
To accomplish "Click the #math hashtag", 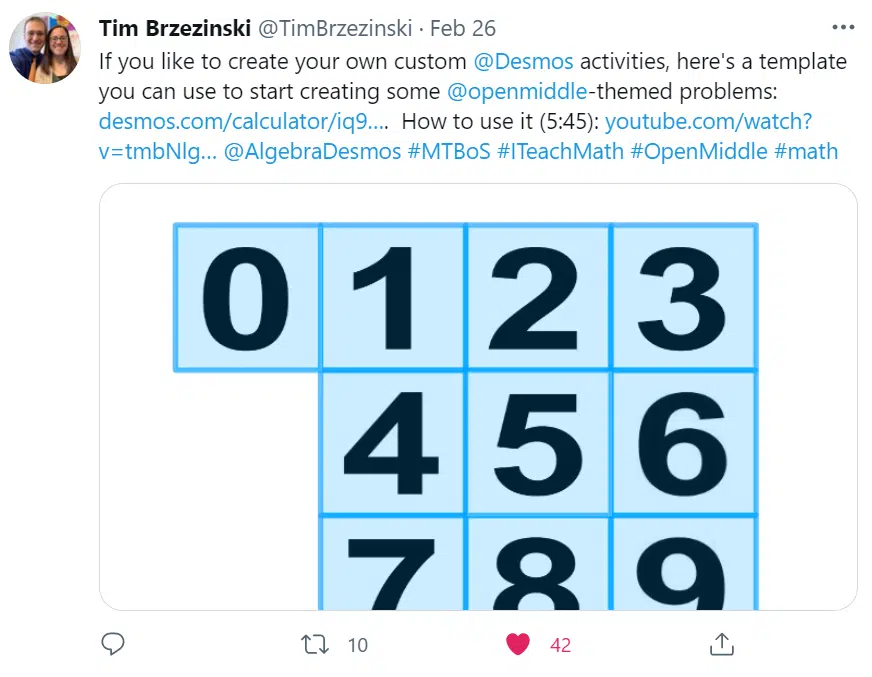I will click(806, 151).
